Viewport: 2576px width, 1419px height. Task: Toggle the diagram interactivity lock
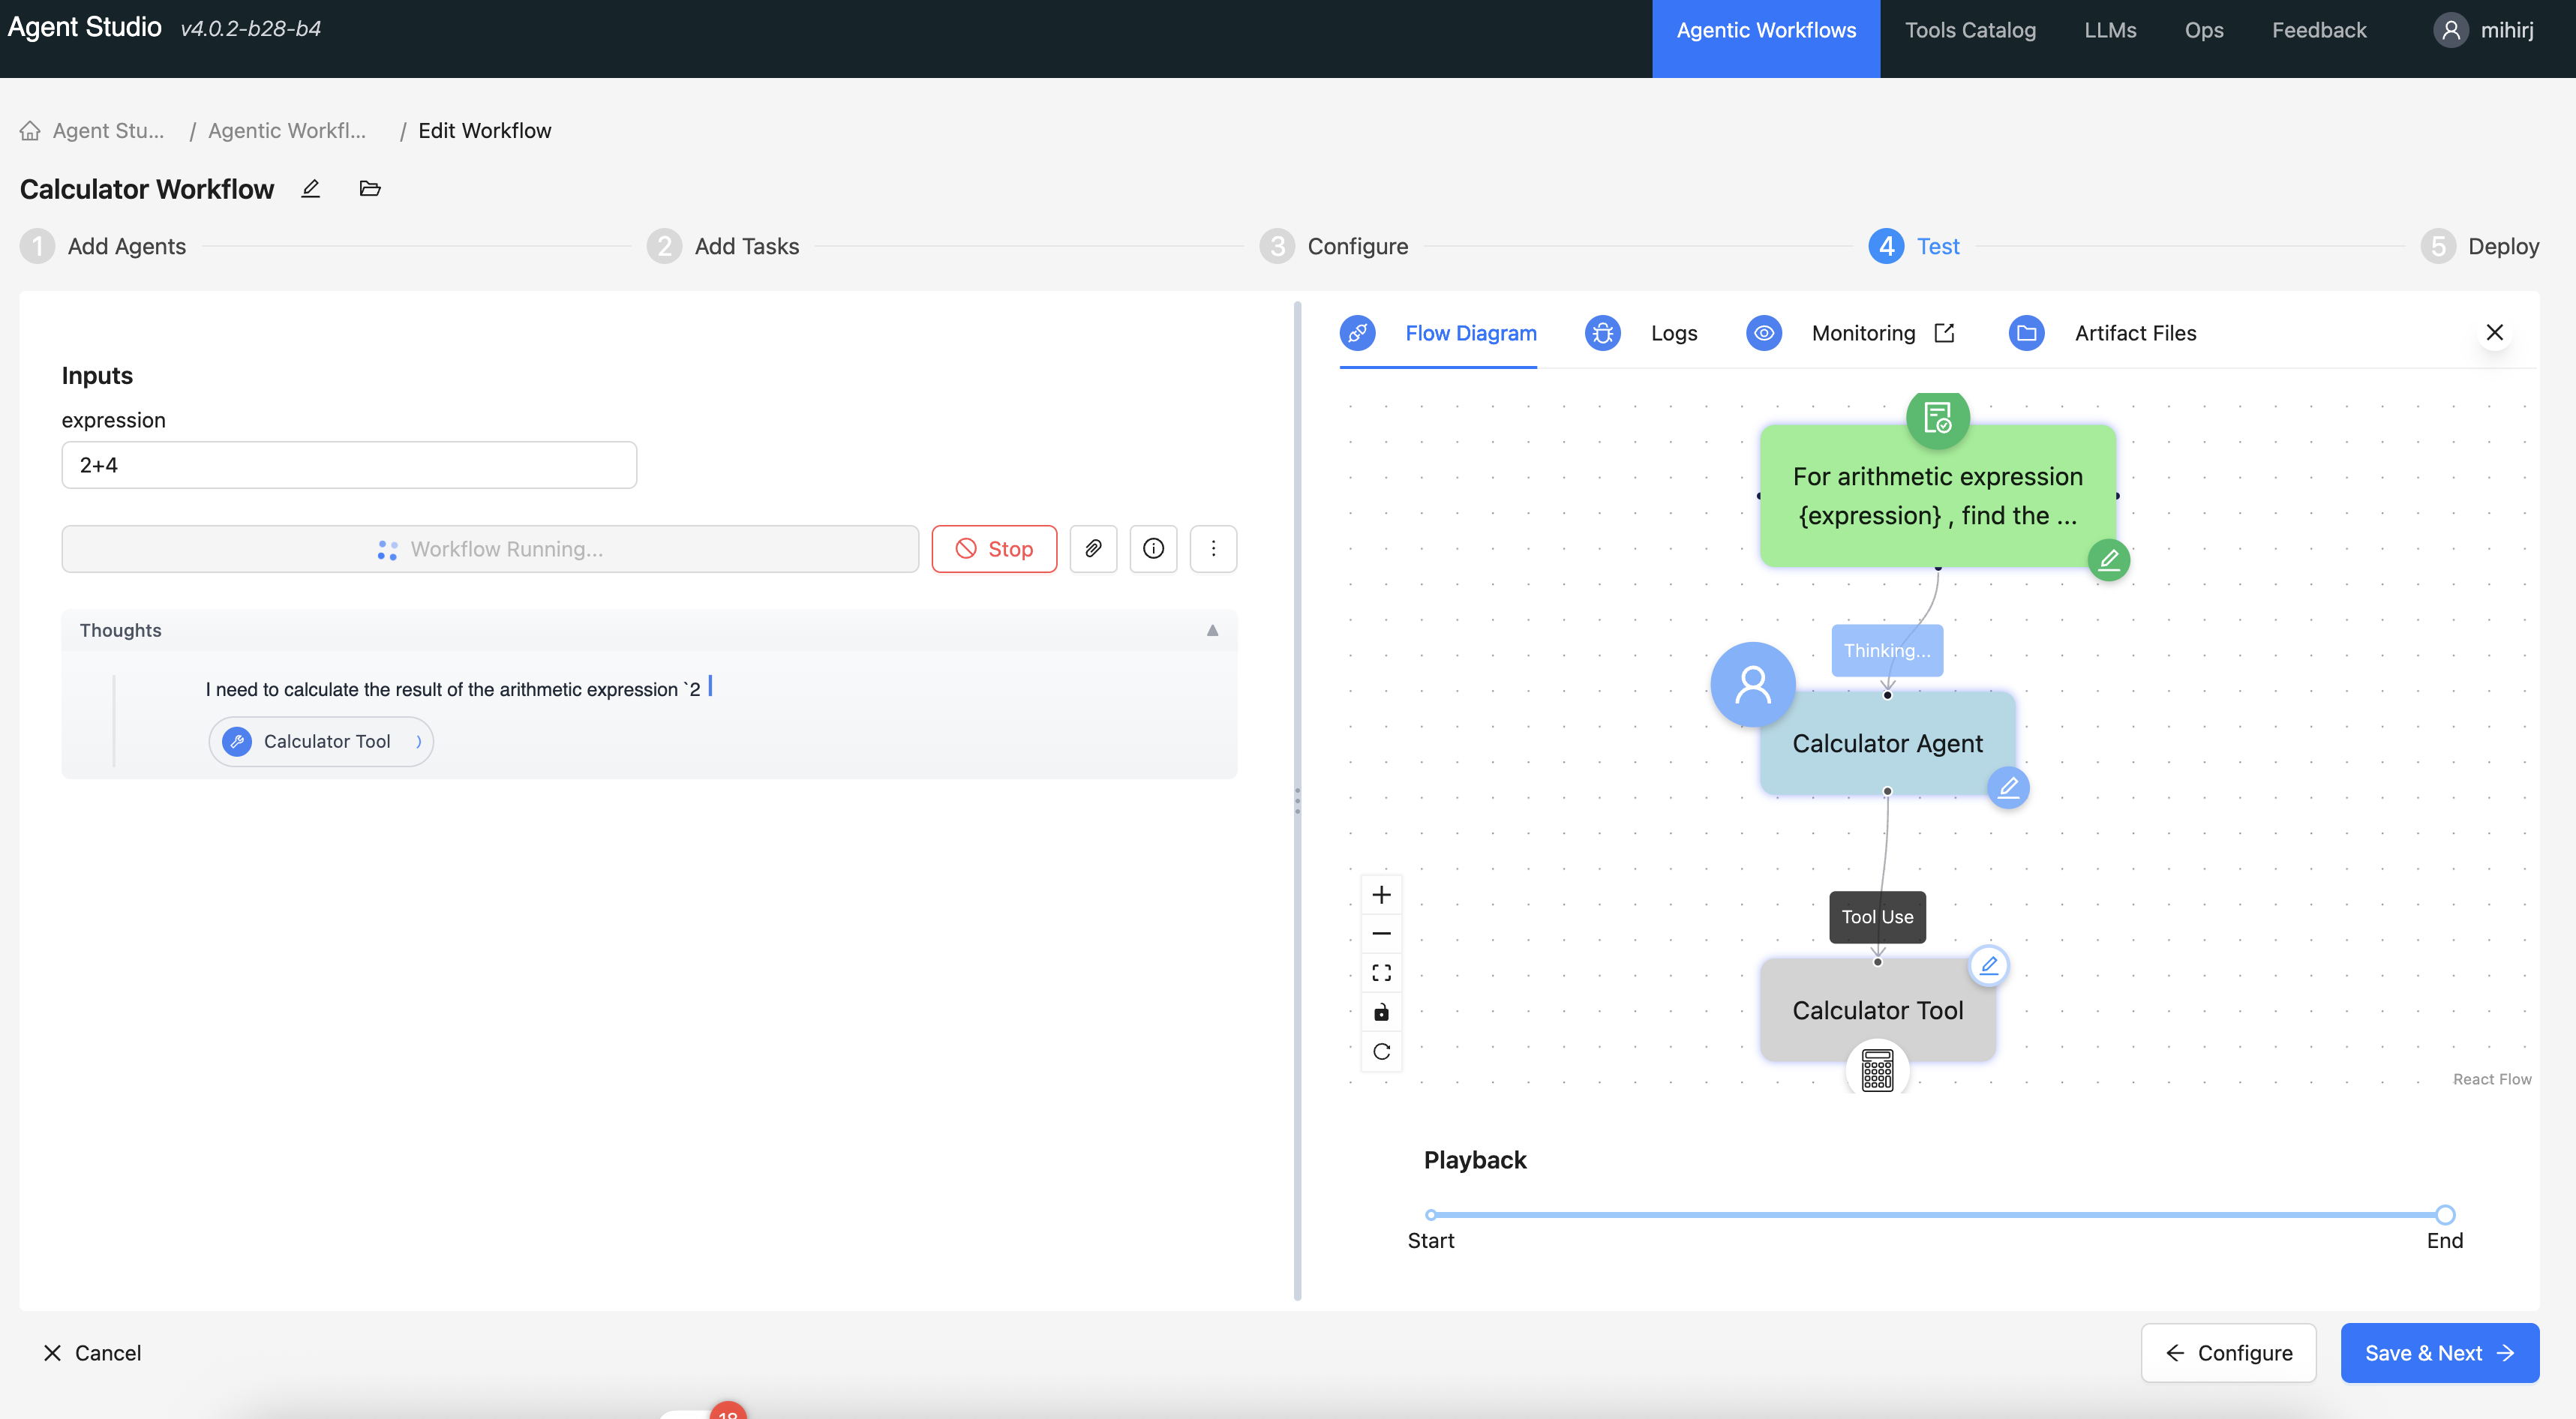[x=1381, y=1012]
